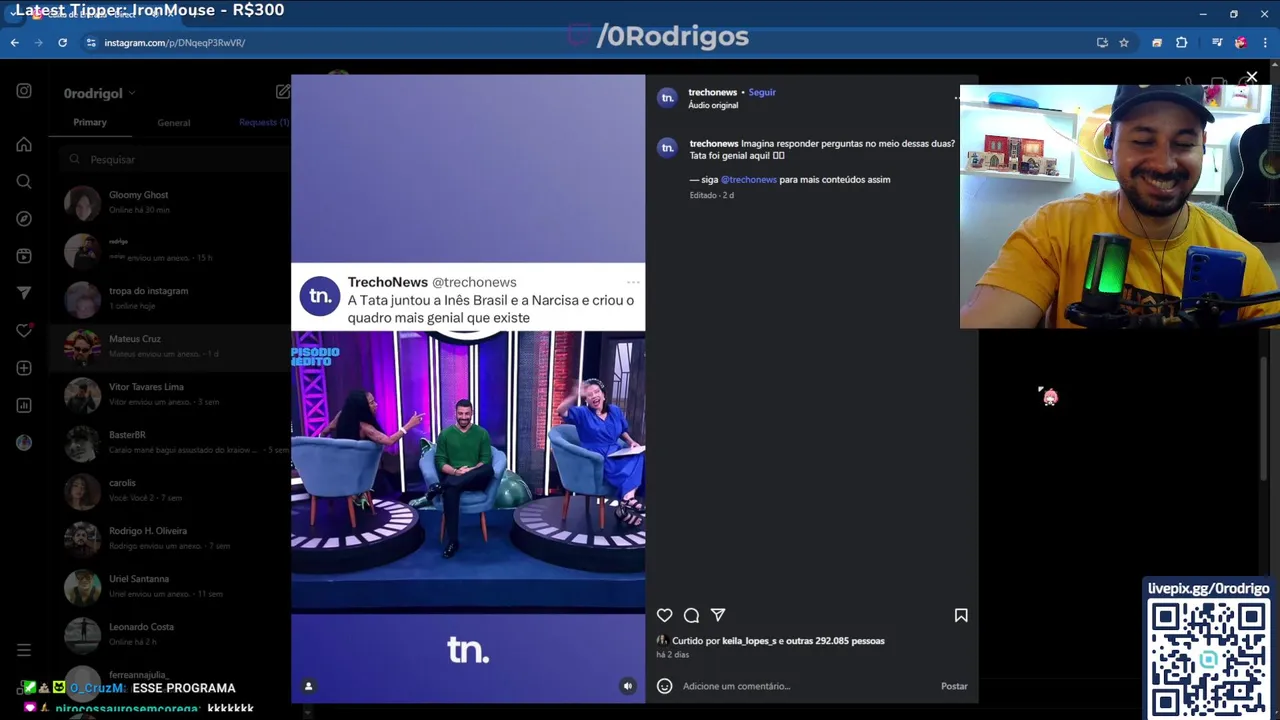Viewport: 1280px width, 720px height.
Task: Expand the 0rodrigol account switcher
Action: click(x=99, y=93)
